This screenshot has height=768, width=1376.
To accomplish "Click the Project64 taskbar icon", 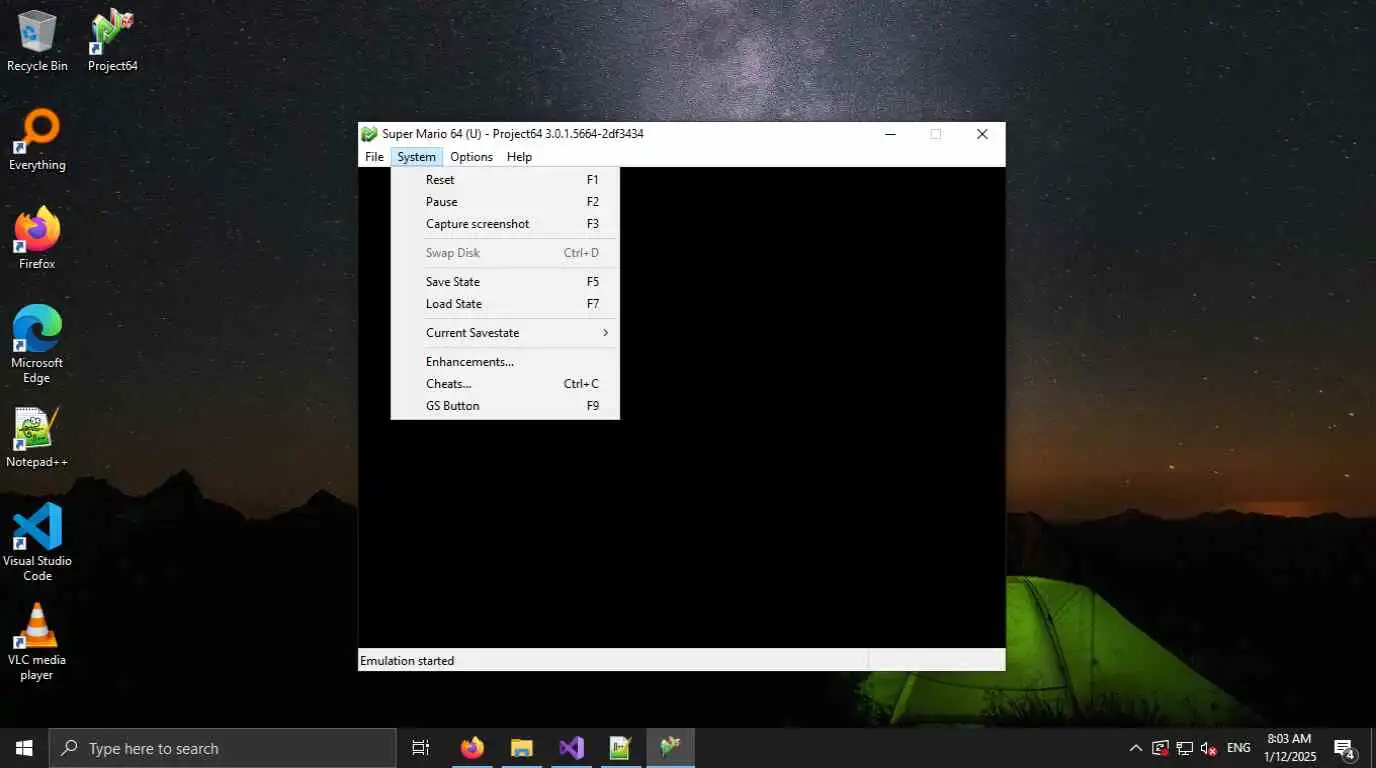I will pos(670,748).
